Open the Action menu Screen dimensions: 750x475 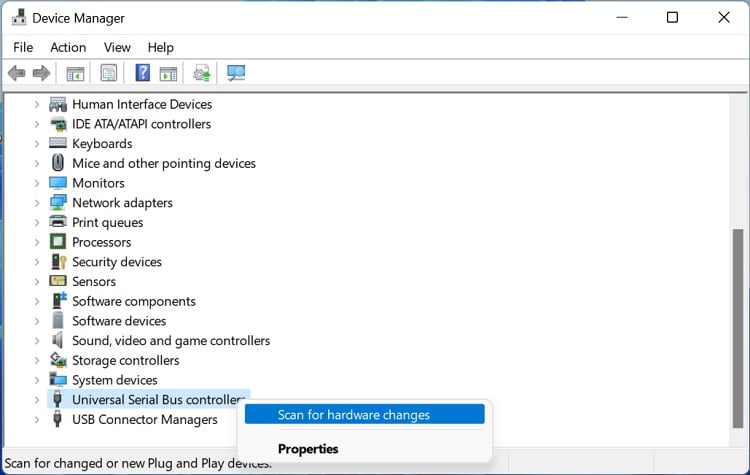(x=68, y=47)
